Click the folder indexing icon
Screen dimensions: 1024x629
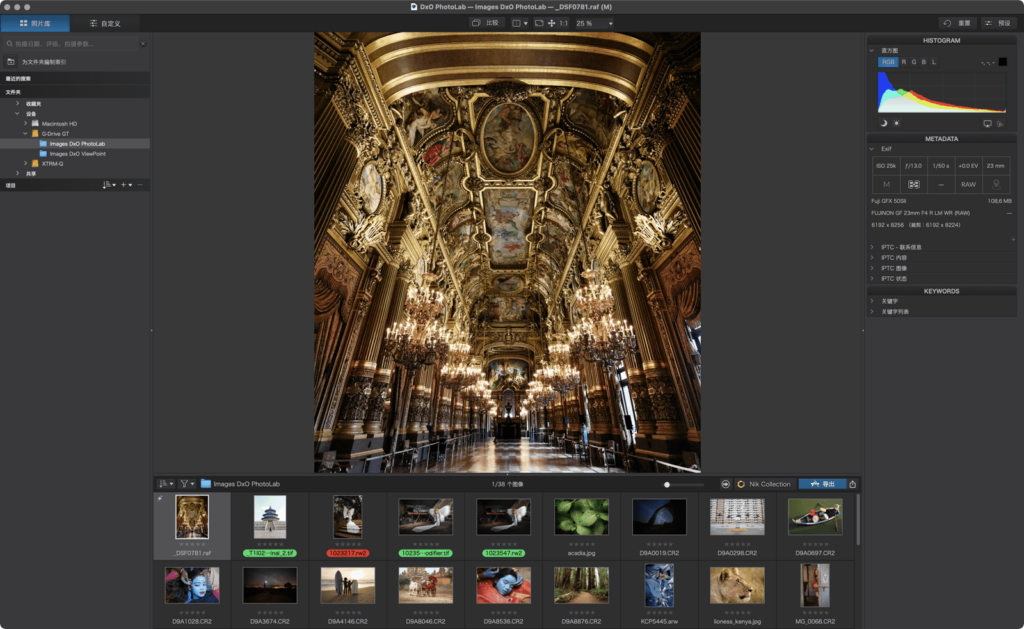11,62
